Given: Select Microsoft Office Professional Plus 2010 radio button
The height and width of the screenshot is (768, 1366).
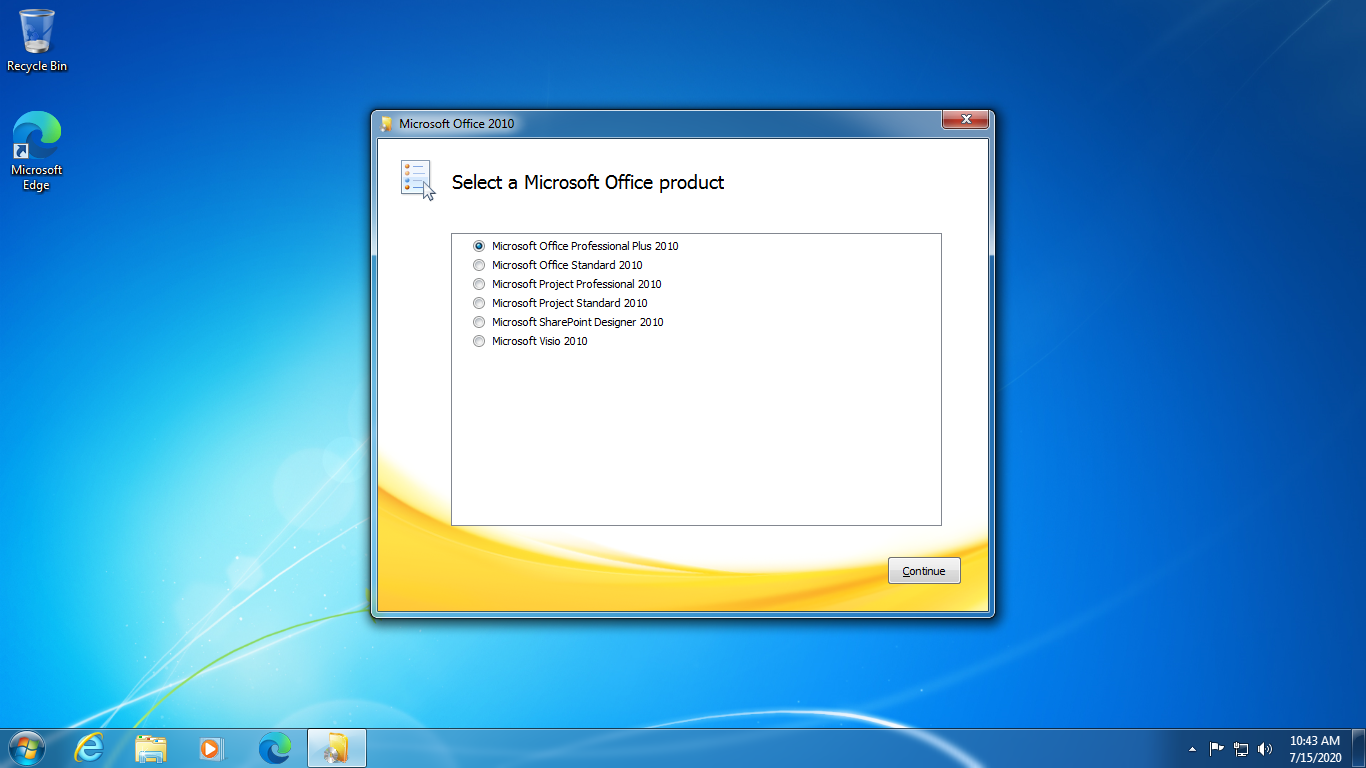Looking at the screenshot, I should click(x=479, y=246).
